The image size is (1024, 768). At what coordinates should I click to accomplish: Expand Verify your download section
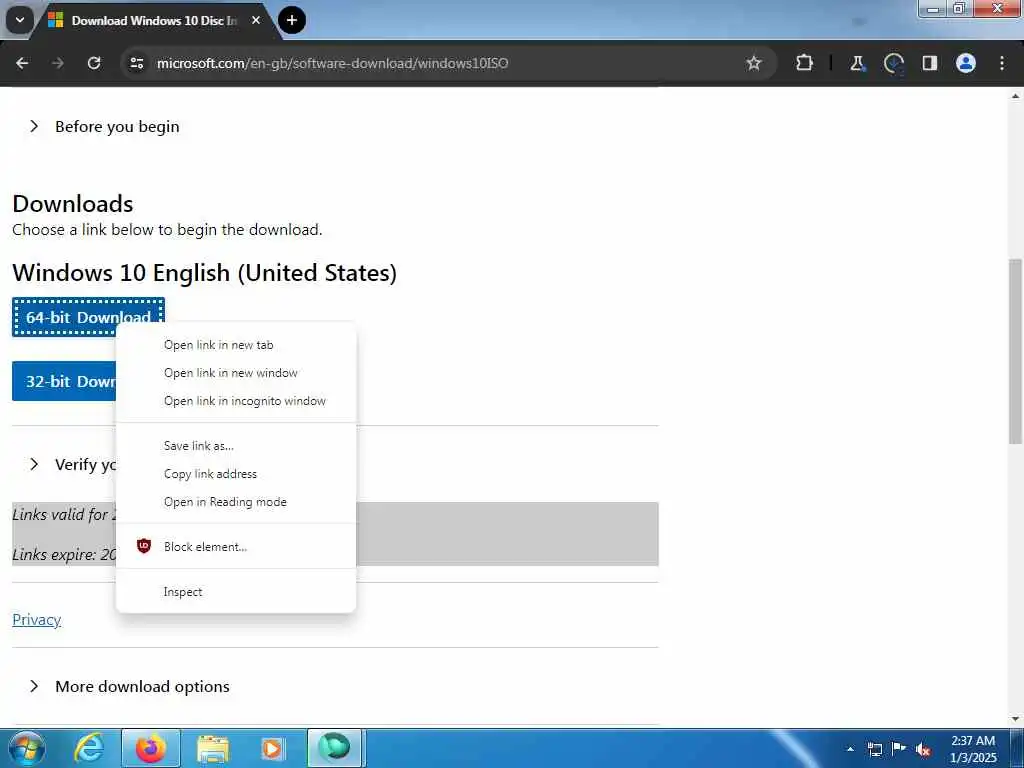tap(72, 464)
